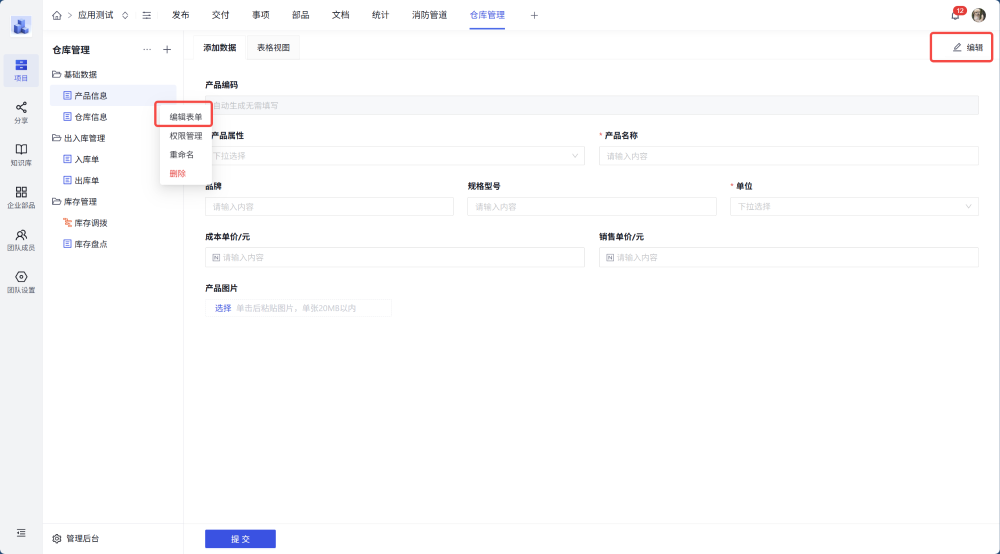Select 编辑表单 in the context menu
This screenshot has height=554, width=1000.
(x=186, y=117)
